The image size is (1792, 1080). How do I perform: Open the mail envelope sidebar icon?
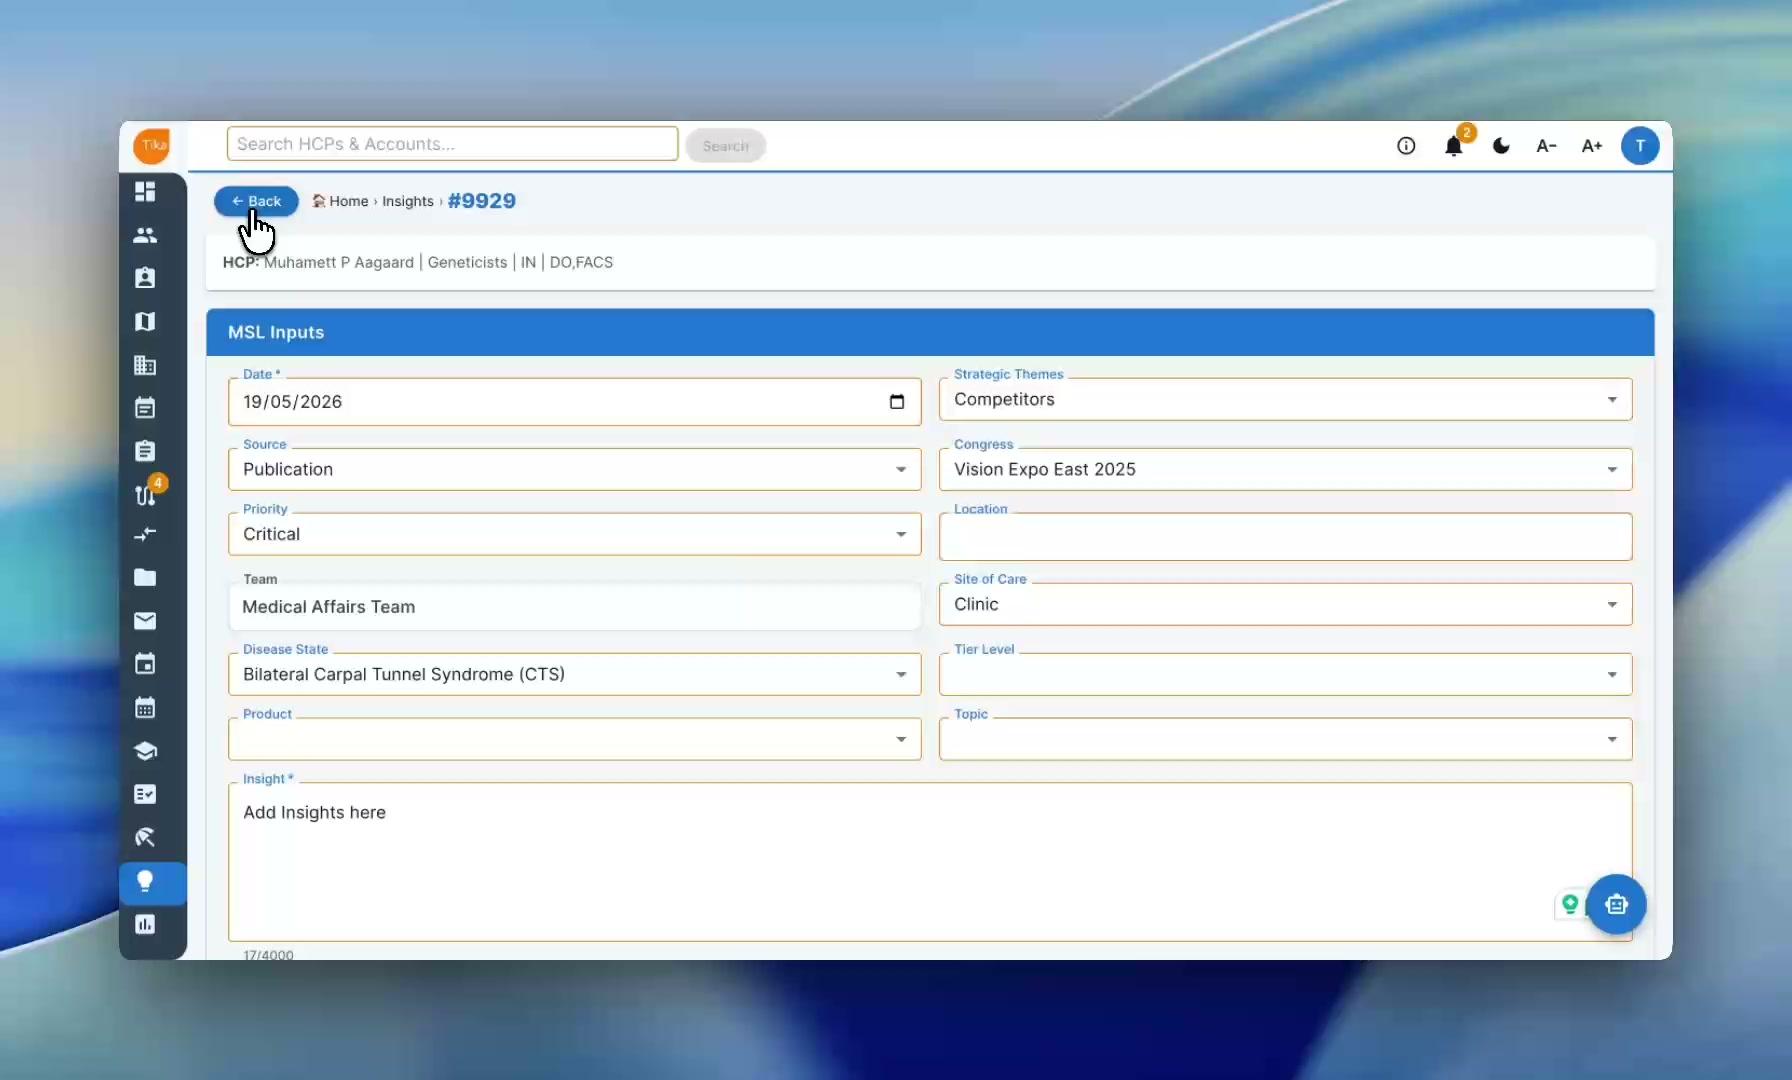tap(145, 621)
